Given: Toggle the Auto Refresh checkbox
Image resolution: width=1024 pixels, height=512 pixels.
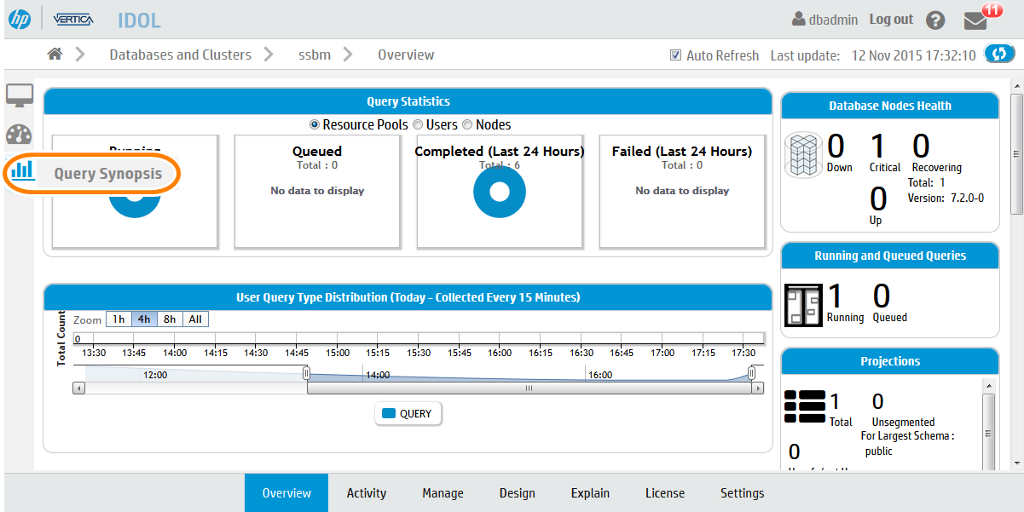Looking at the screenshot, I should (676, 55).
